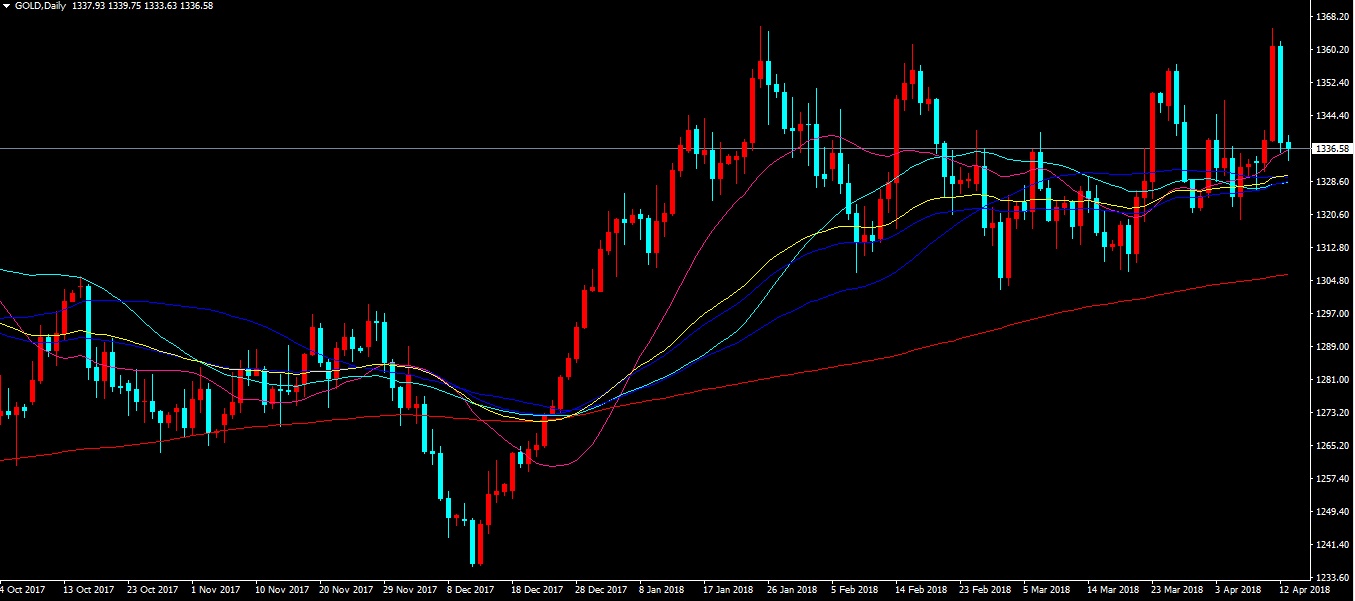Select the 26 Jan 2018 date label

point(792,590)
